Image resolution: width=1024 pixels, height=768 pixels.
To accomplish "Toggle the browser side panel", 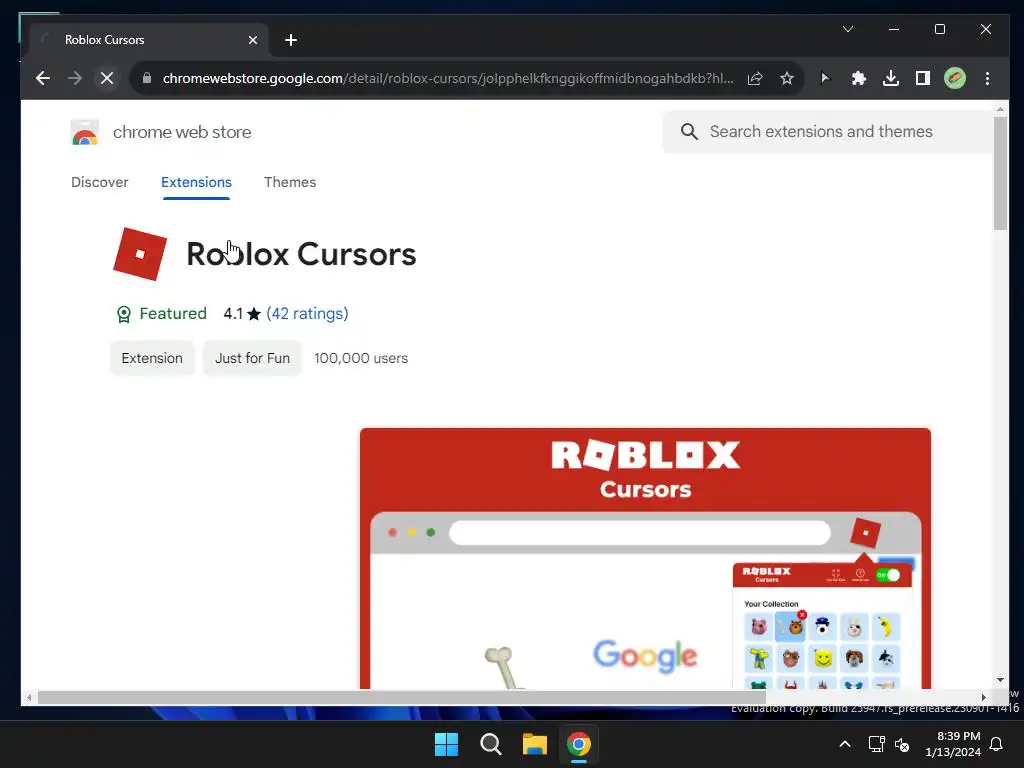I will [923, 78].
